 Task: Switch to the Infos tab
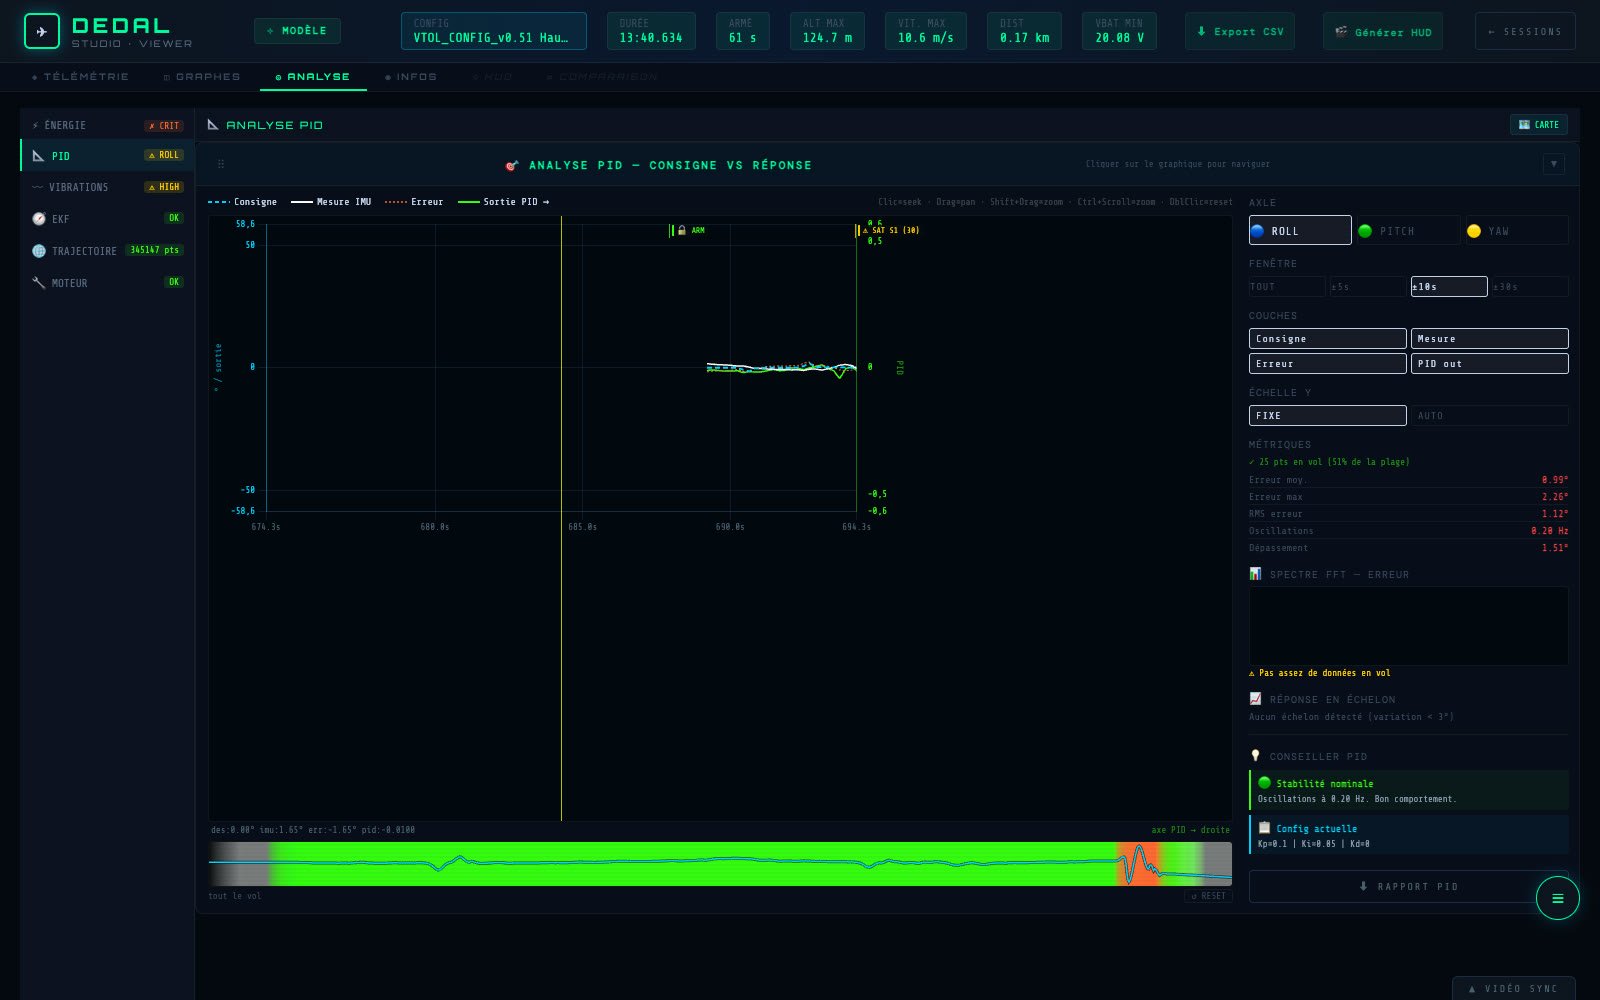(410, 76)
